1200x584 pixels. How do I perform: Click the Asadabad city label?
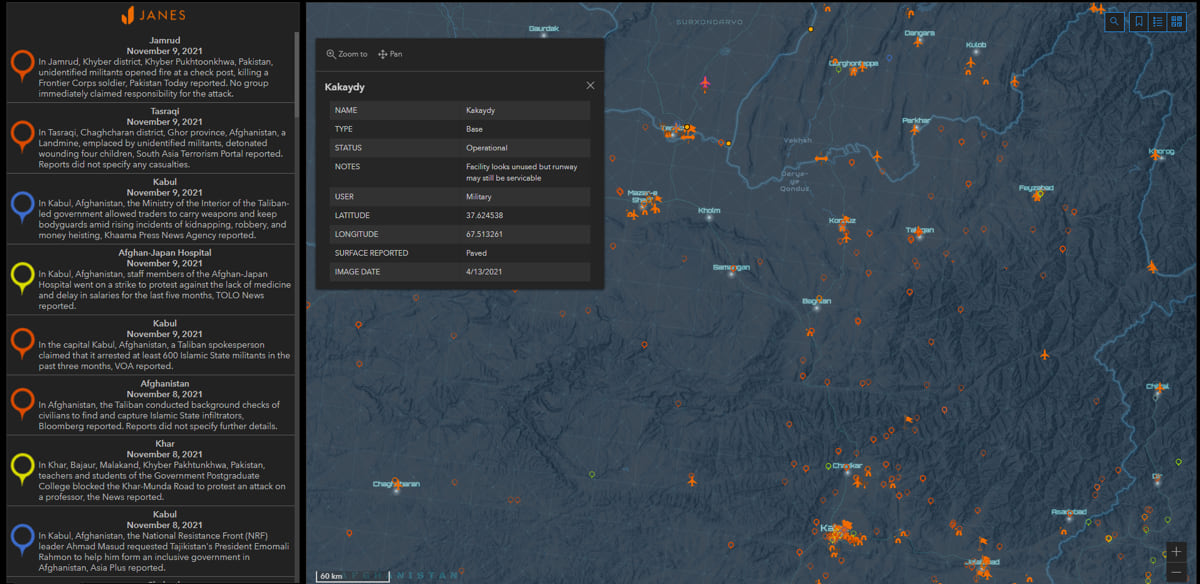coord(1069,511)
